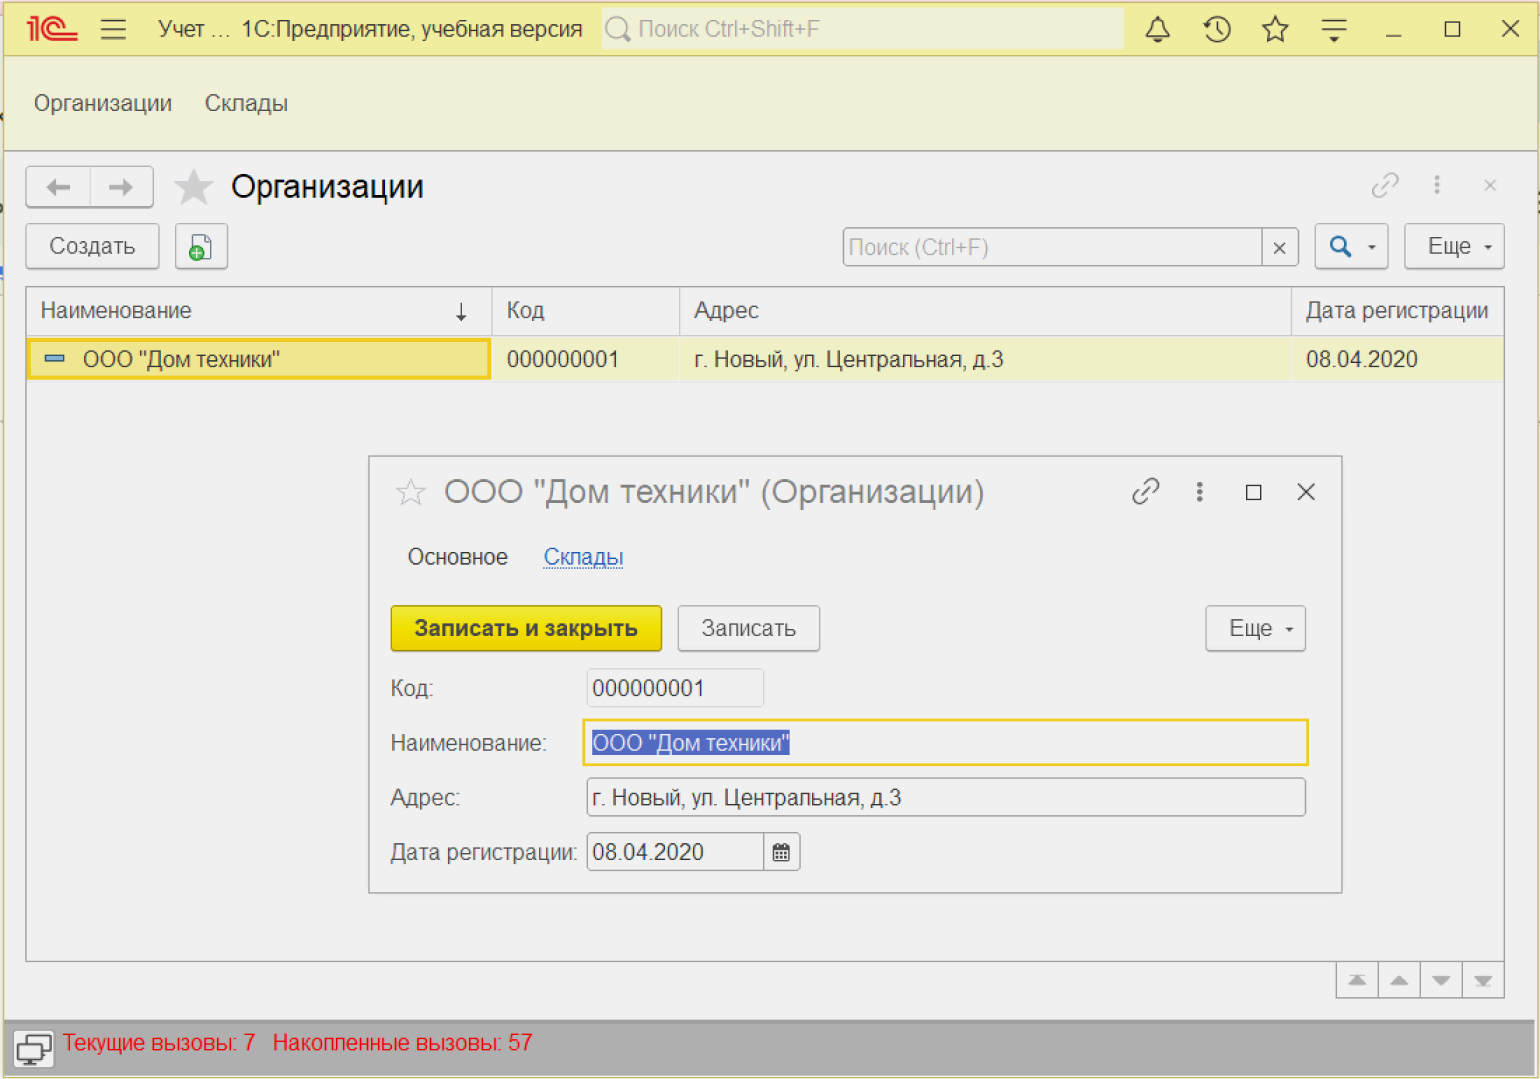The image size is (1540, 1079).
Task: Toggle sort on the Наименование column
Action: click(x=258, y=311)
